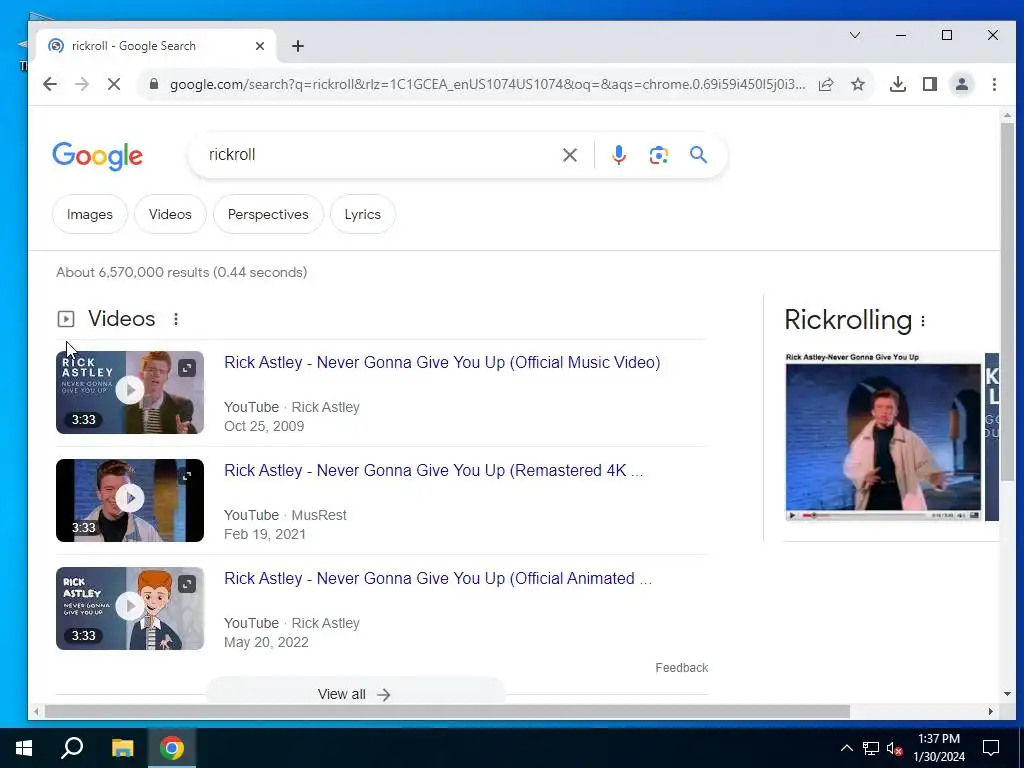The height and width of the screenshot is (768, 1024).
Task: Click the vertical scrollbar thumb
Action: pos(1008,302)
